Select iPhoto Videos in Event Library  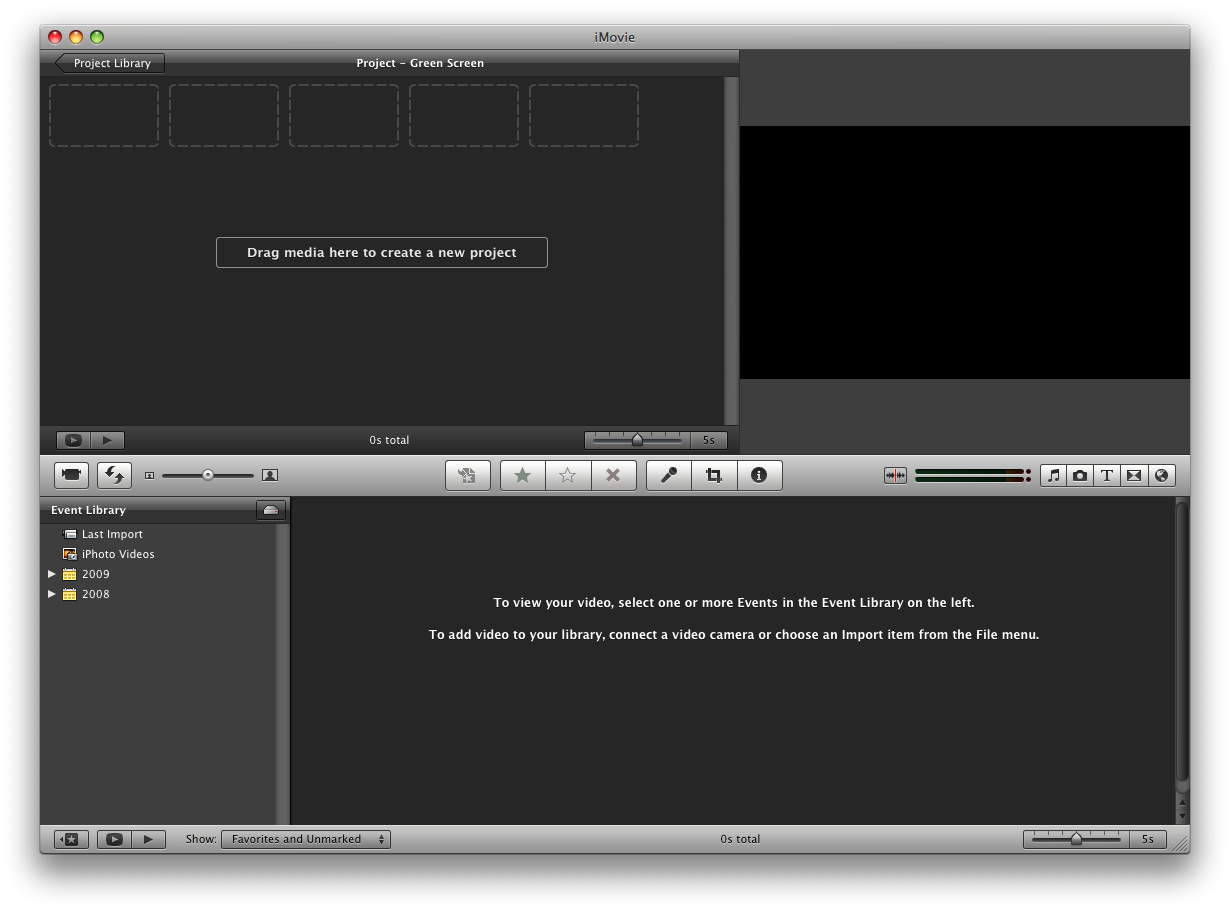coord(118,554)
